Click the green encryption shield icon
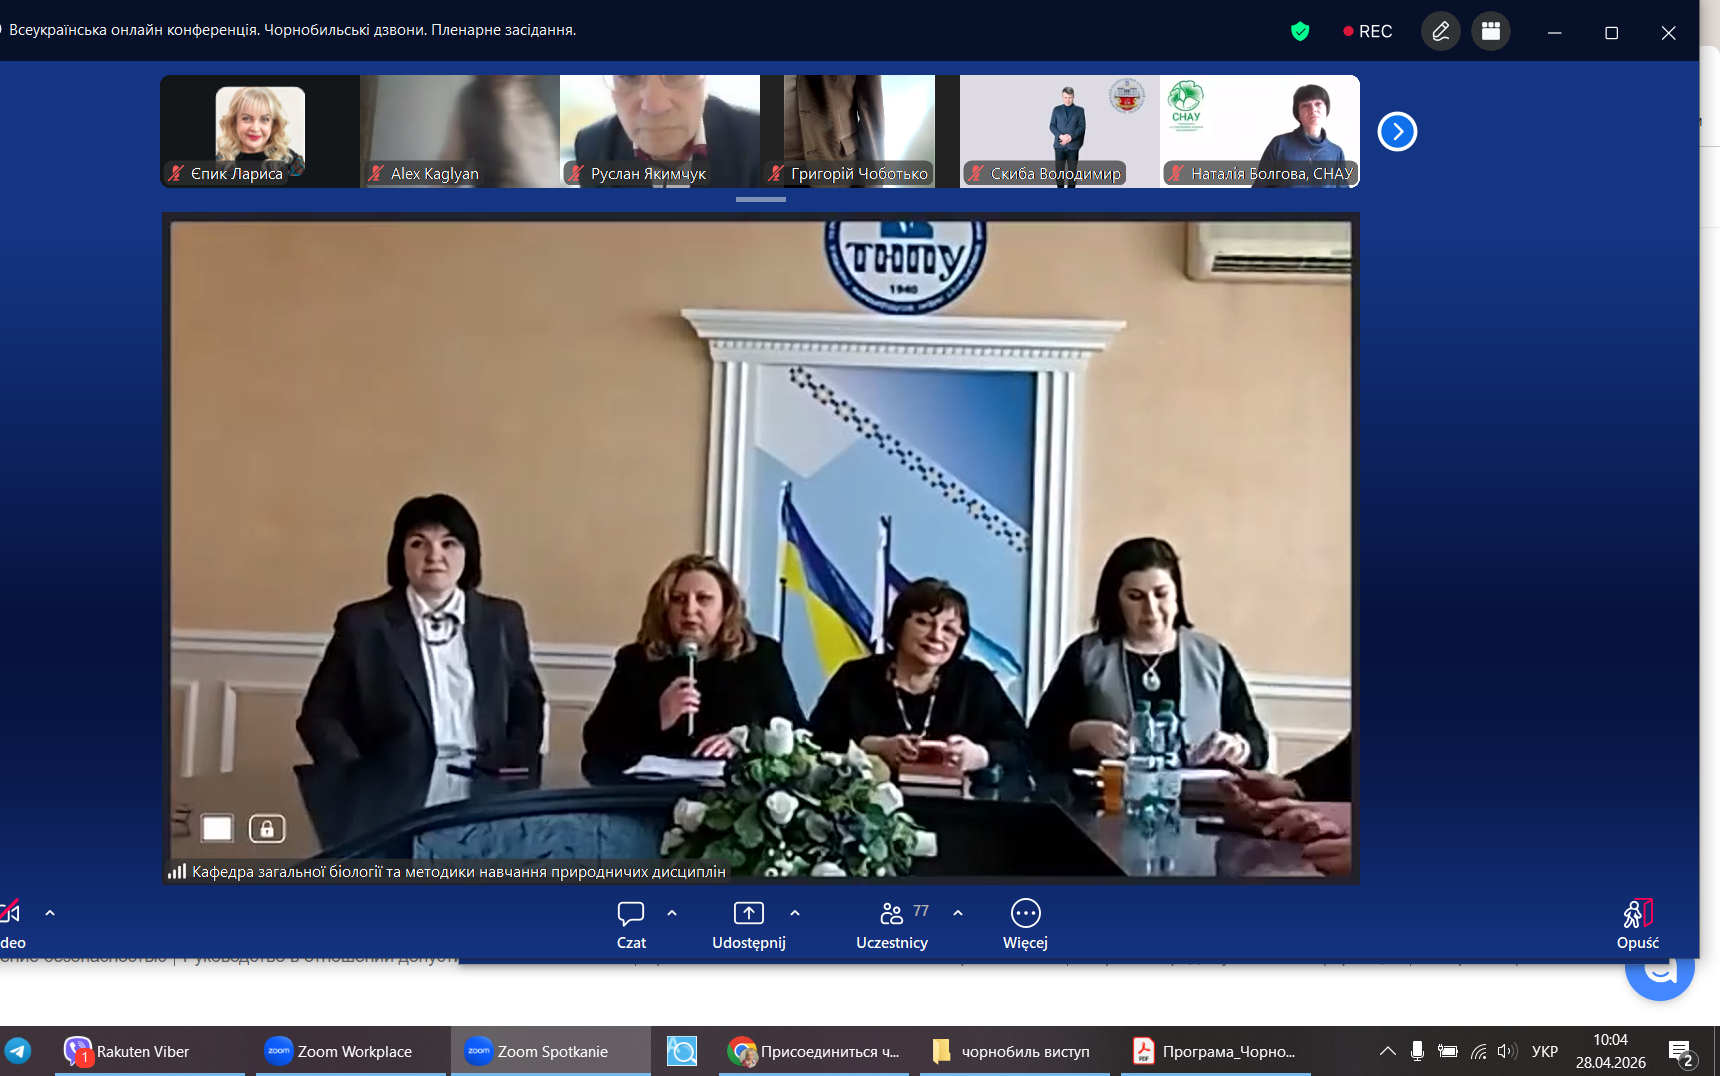Screen dimensions: 1720x1076 click(x=1300, y=32)
